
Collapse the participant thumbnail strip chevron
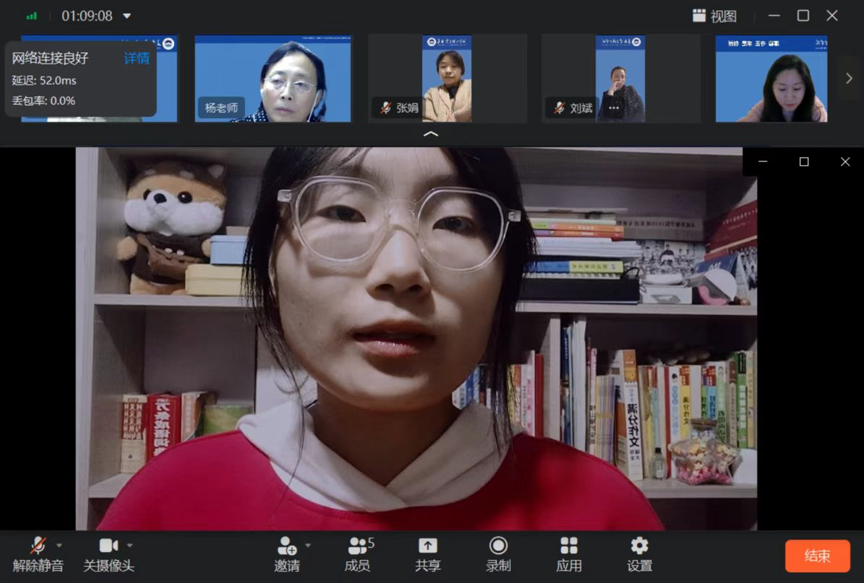(431, 133)
